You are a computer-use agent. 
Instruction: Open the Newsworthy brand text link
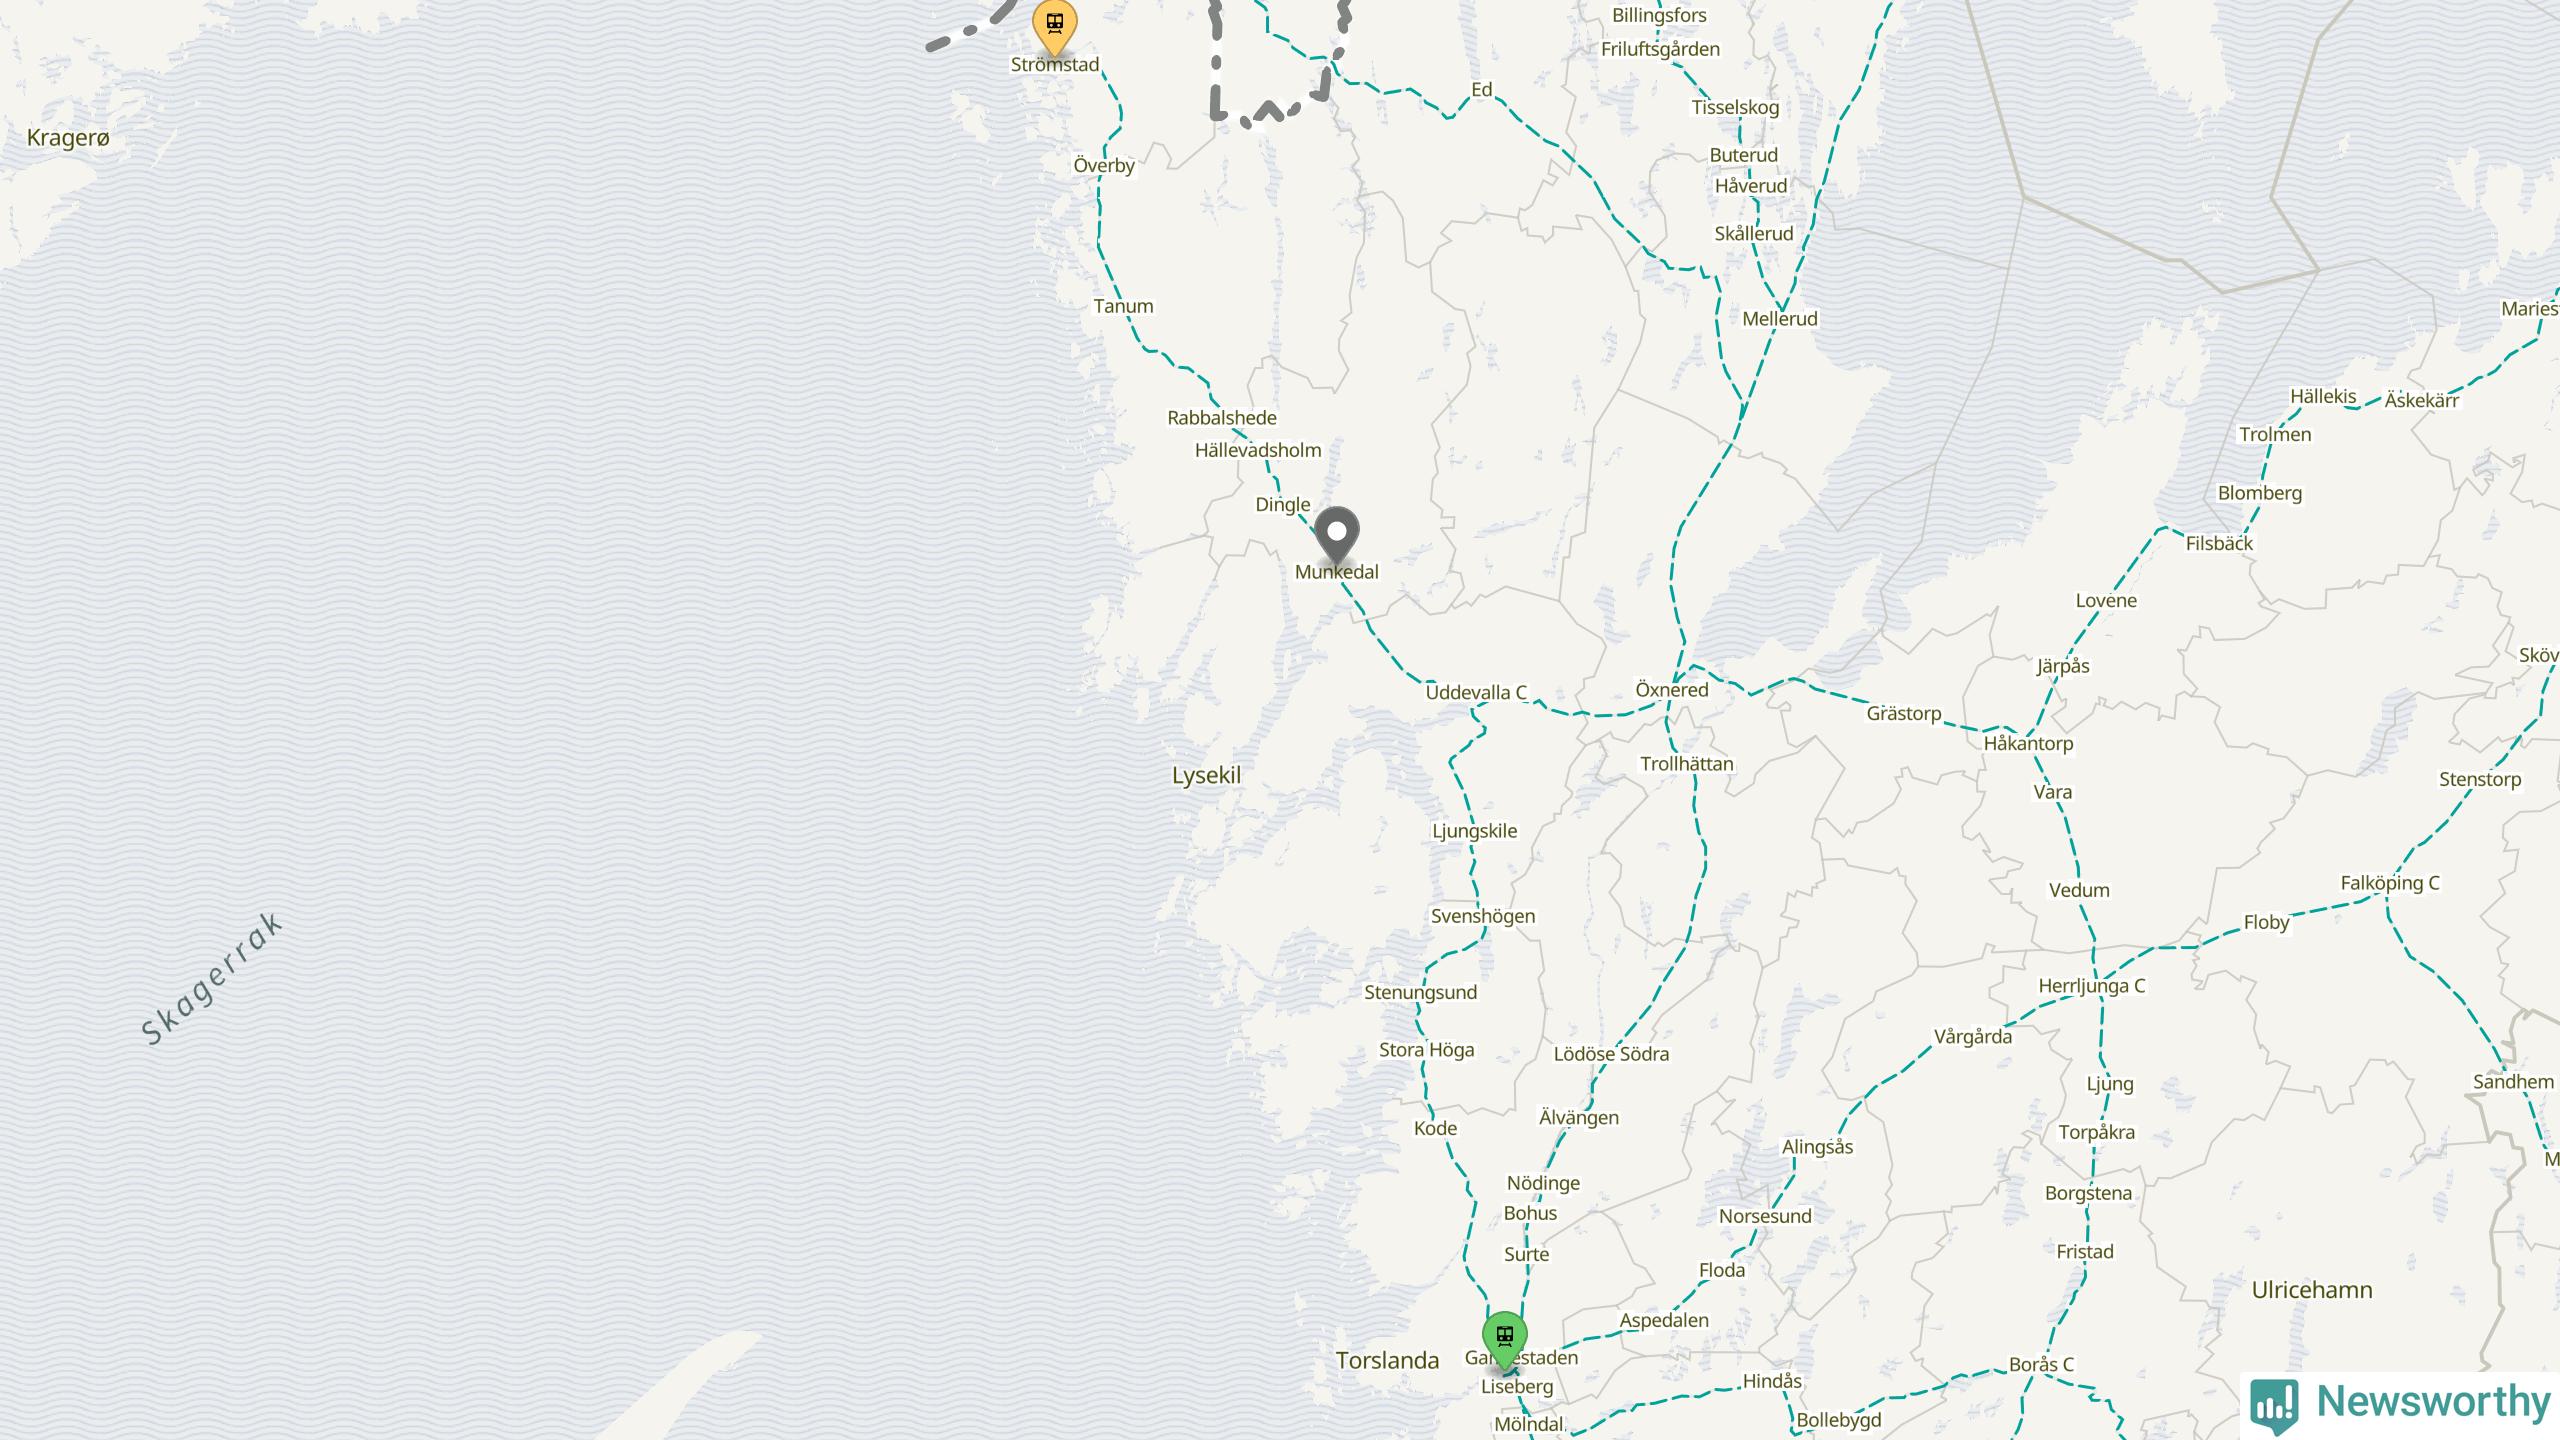click(x=2433, y=1402)
